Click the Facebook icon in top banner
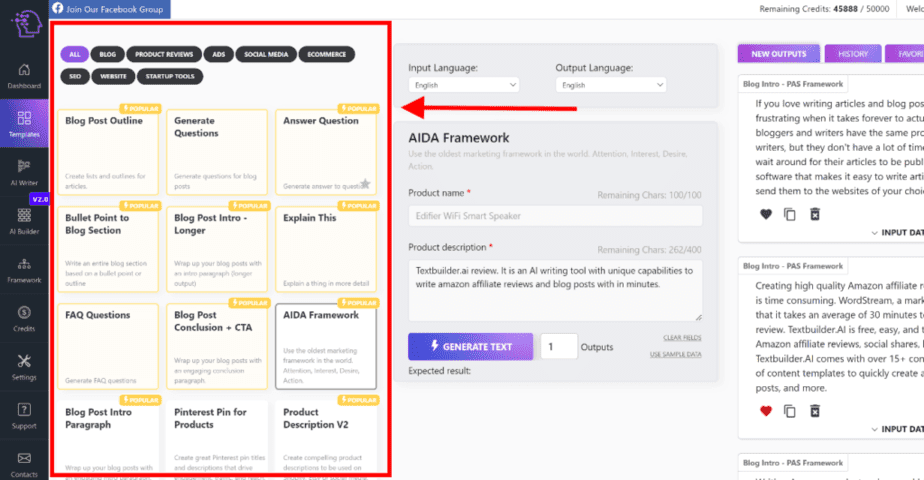Image resolution: width=924 pixels, height=480 pixels. click(58, 8)
